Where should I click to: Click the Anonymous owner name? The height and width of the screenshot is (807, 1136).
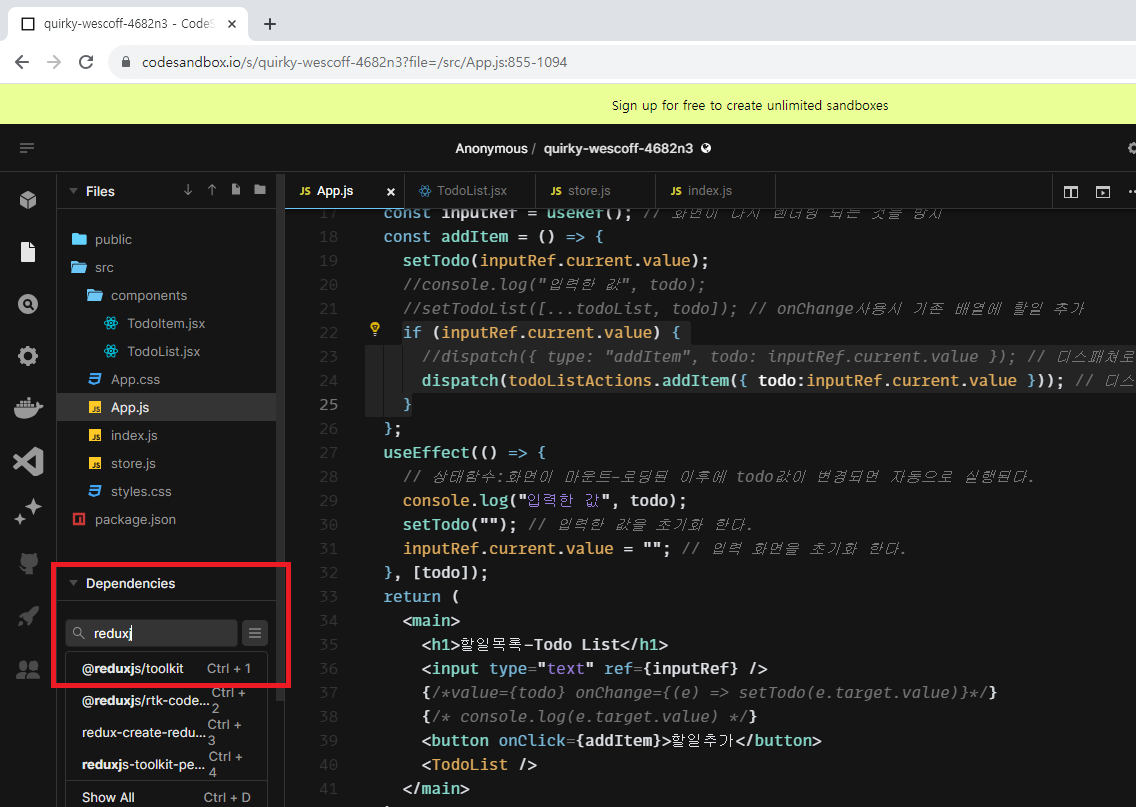491,149
